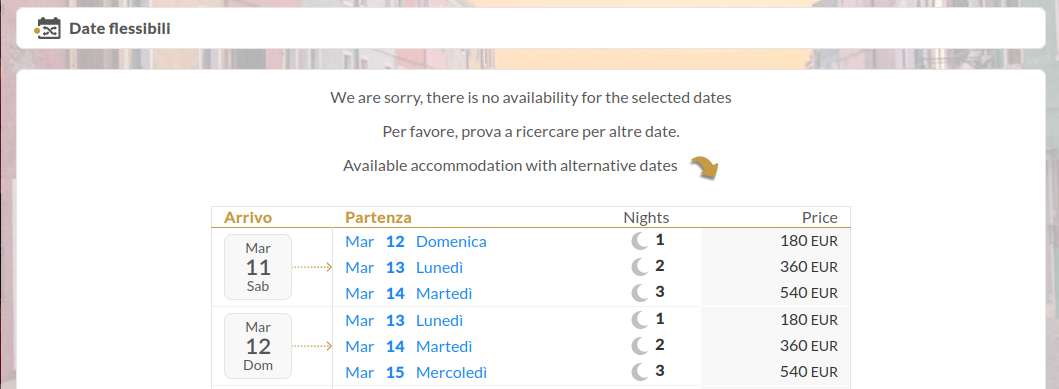Screen dimensions: 1059x389
Task: Choose departure Mar 12 Domenica
Action: point(415,242)
